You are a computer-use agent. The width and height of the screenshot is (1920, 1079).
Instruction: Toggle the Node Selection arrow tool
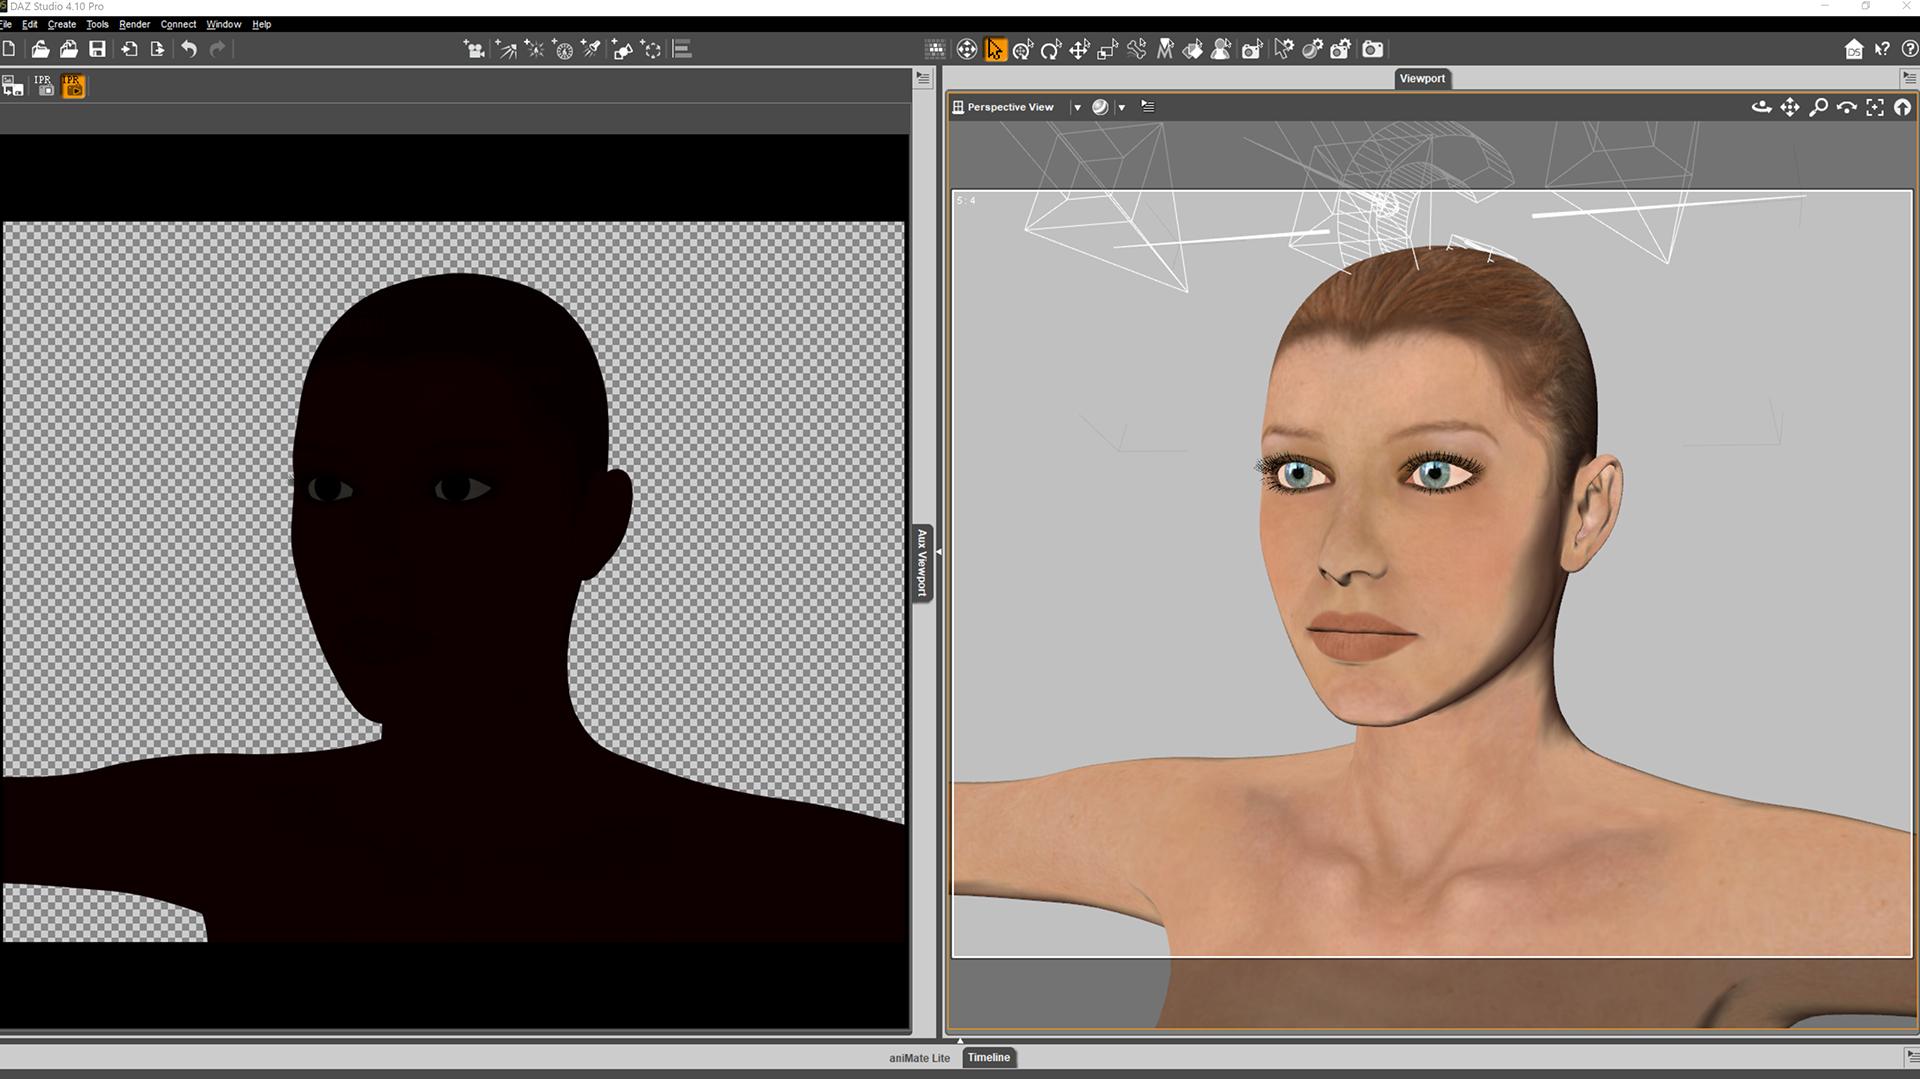tap(995, 50)
